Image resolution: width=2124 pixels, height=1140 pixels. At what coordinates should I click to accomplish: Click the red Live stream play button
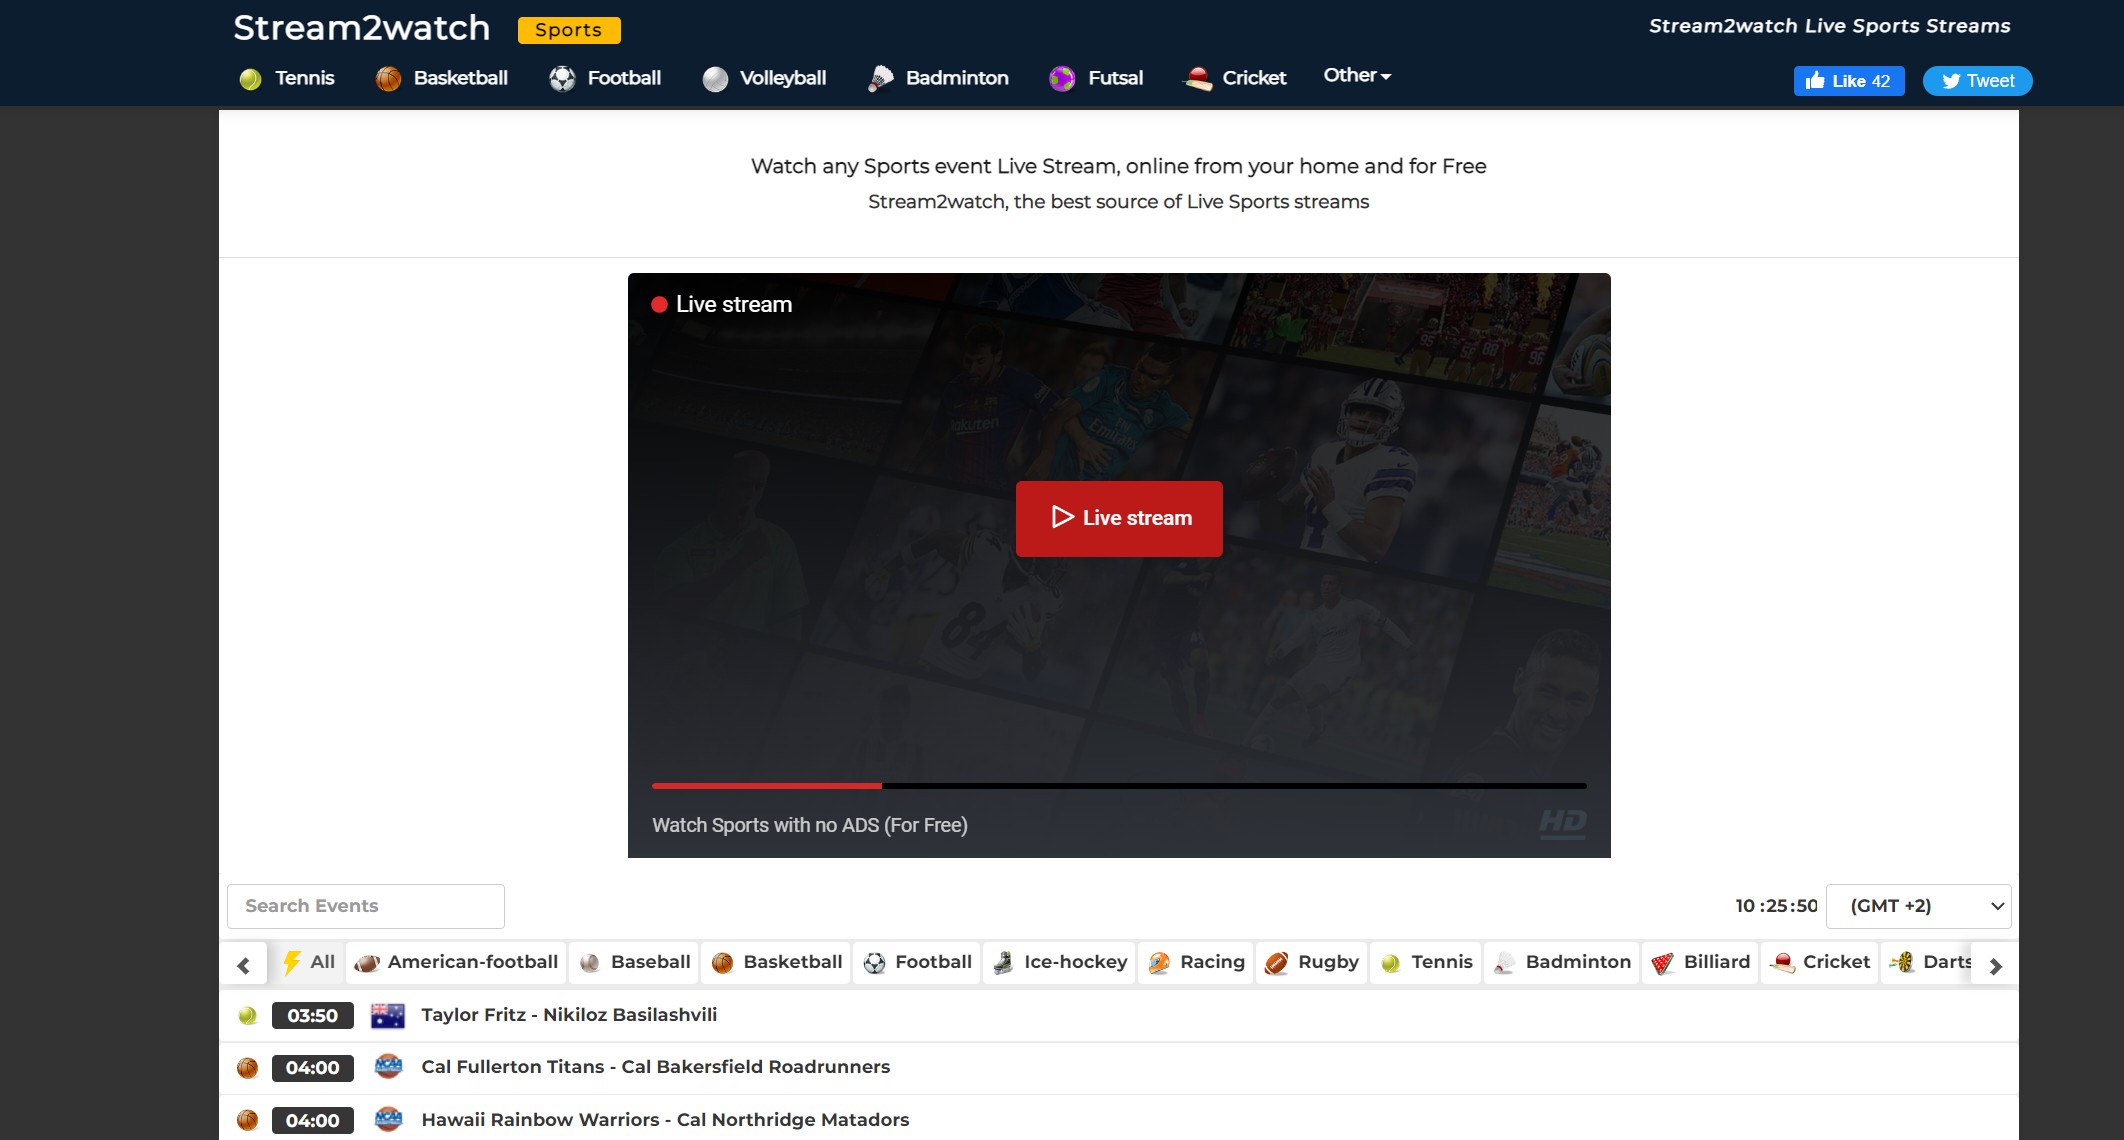click(1119, 519)
